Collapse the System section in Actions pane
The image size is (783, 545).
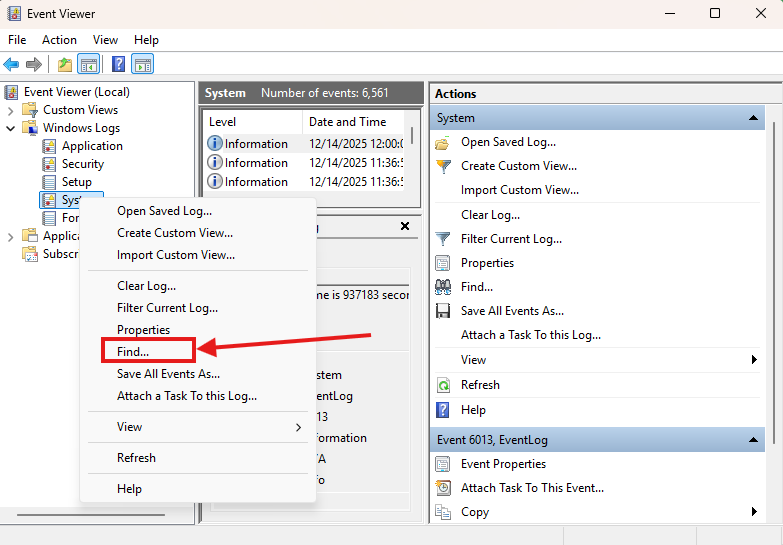click(x=753, y=118)
